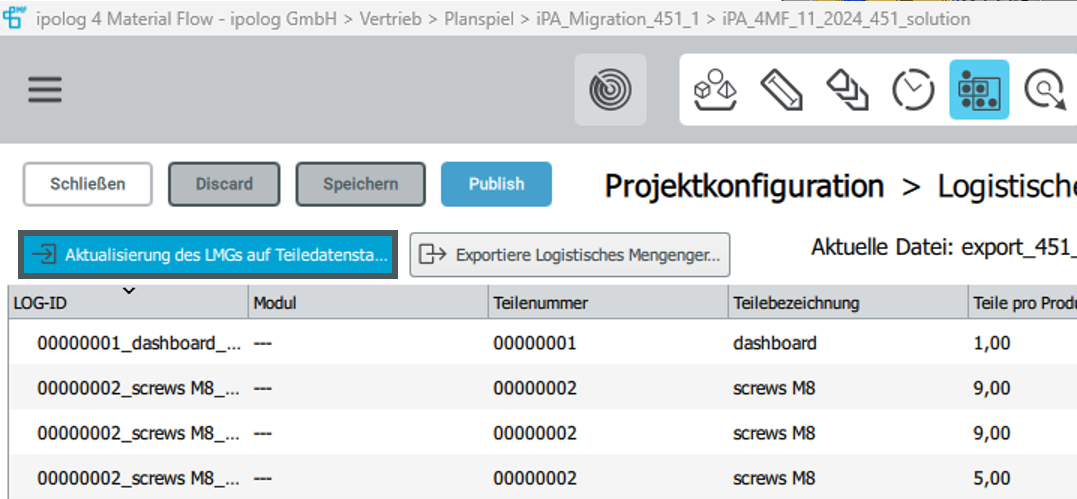Toggle sort arrow on LOG-ID column
The width and height of the screenshot is (1077, 499).
(128, 291)
